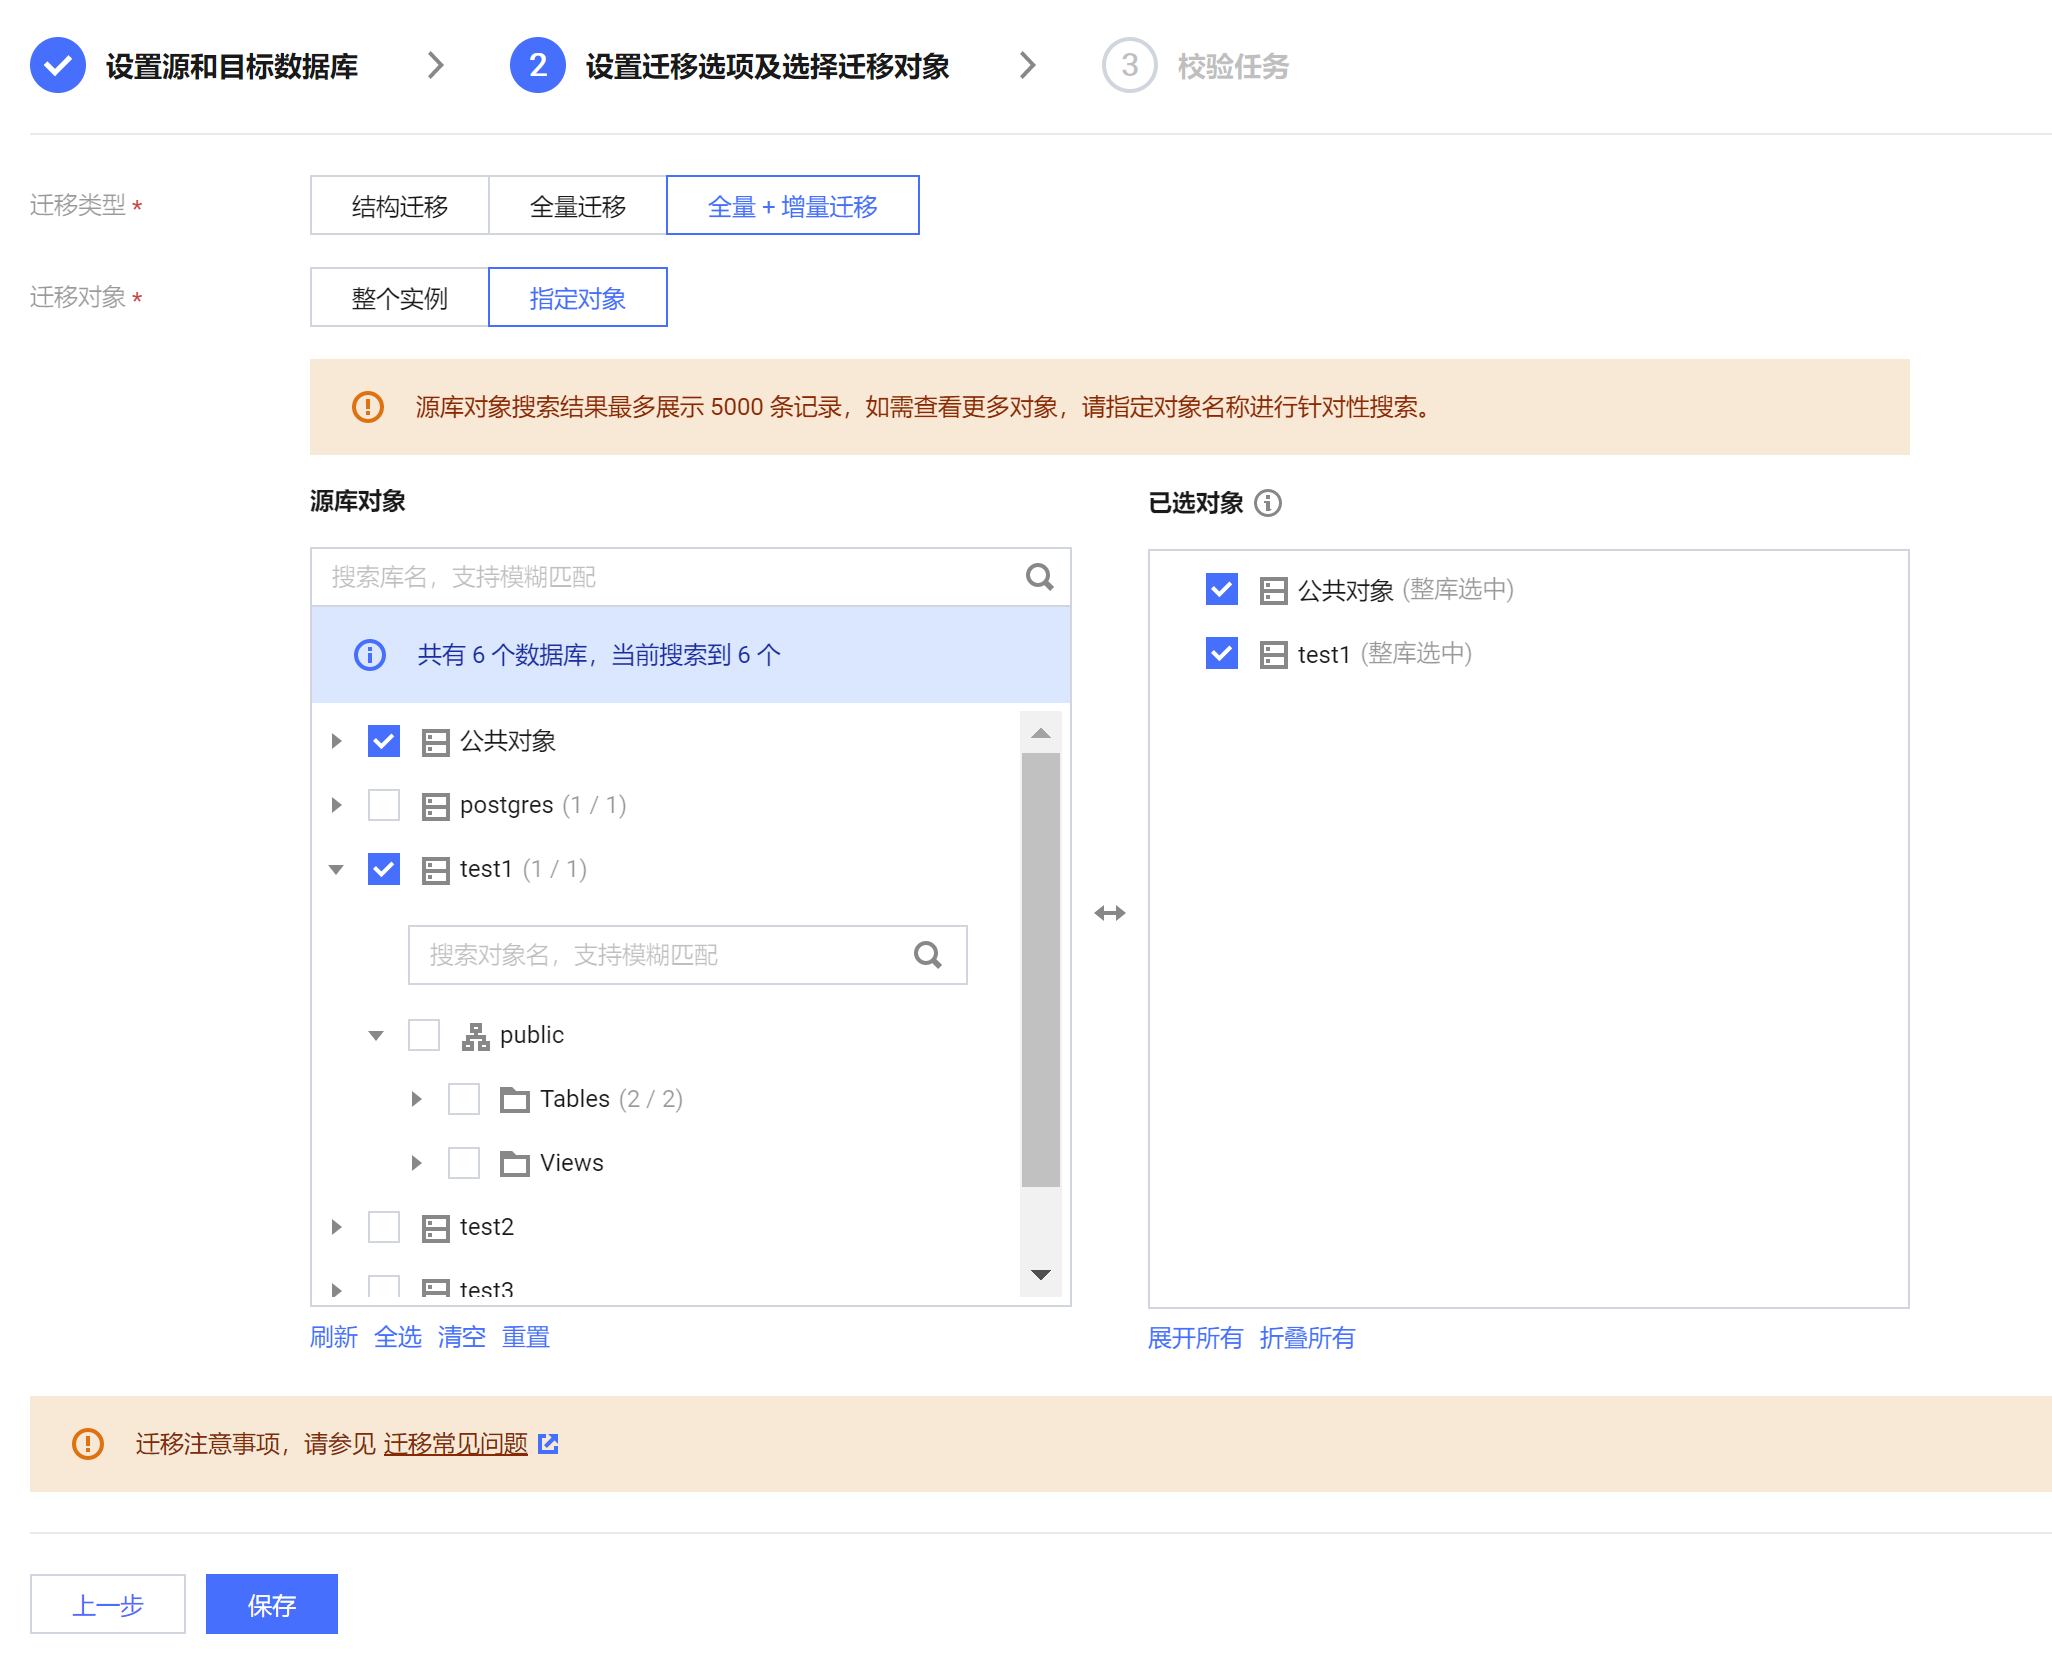The height and width of the screenshot is (1659, 2052).
Task: Click the source database search magnifier icon
Action: point(1039,577)
